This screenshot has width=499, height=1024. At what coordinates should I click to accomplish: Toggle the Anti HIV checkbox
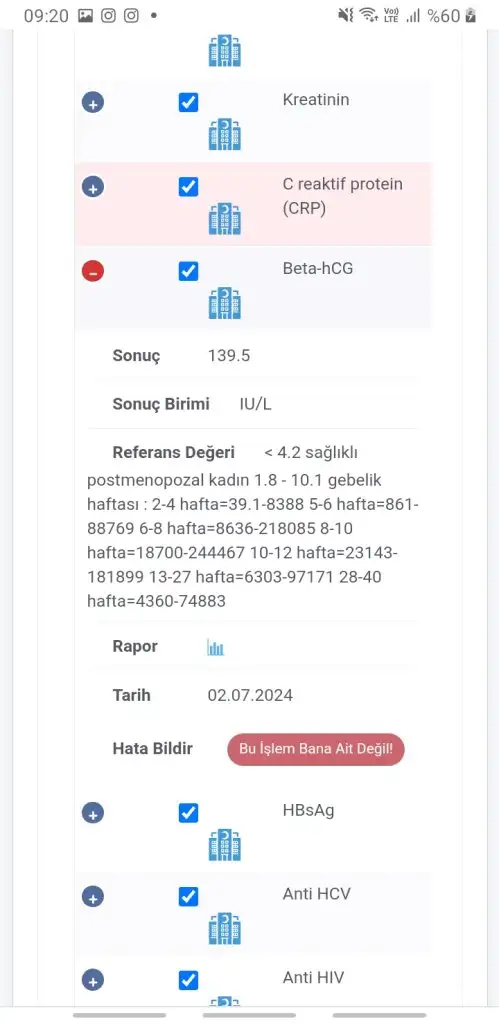click(188, 980)
